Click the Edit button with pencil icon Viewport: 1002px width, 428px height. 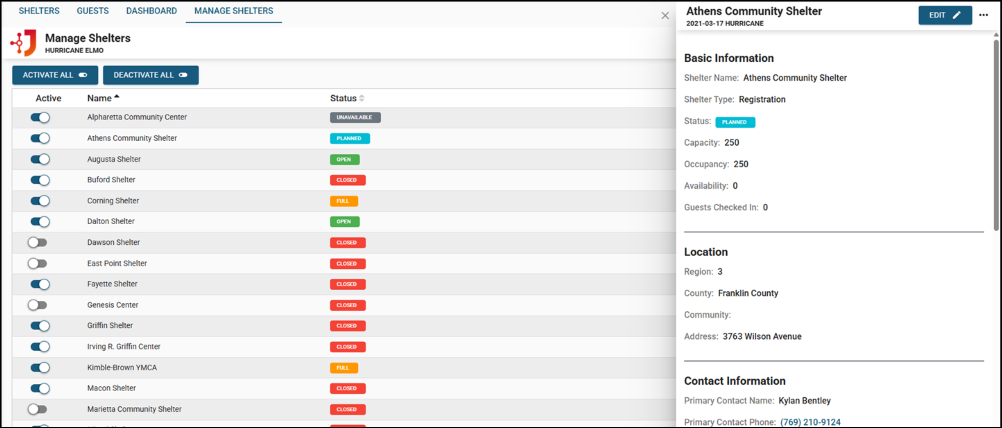(944, 15)
